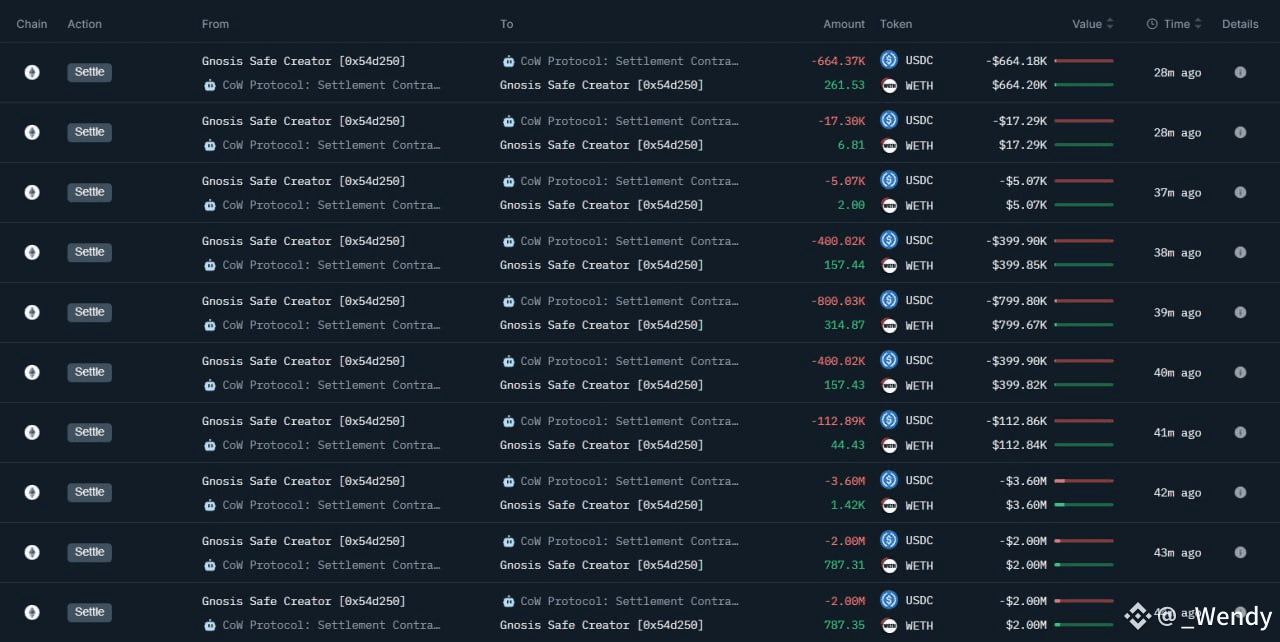The width and height of the screenshot is (1280, 642).
Task: Click the Token column header
Action: [x=896, y=23]
